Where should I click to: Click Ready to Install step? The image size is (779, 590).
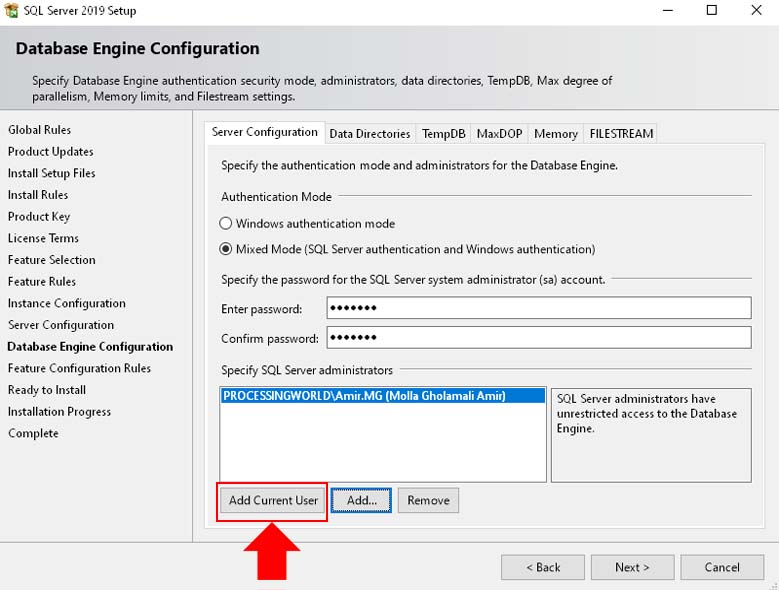[x=47, y=390]
